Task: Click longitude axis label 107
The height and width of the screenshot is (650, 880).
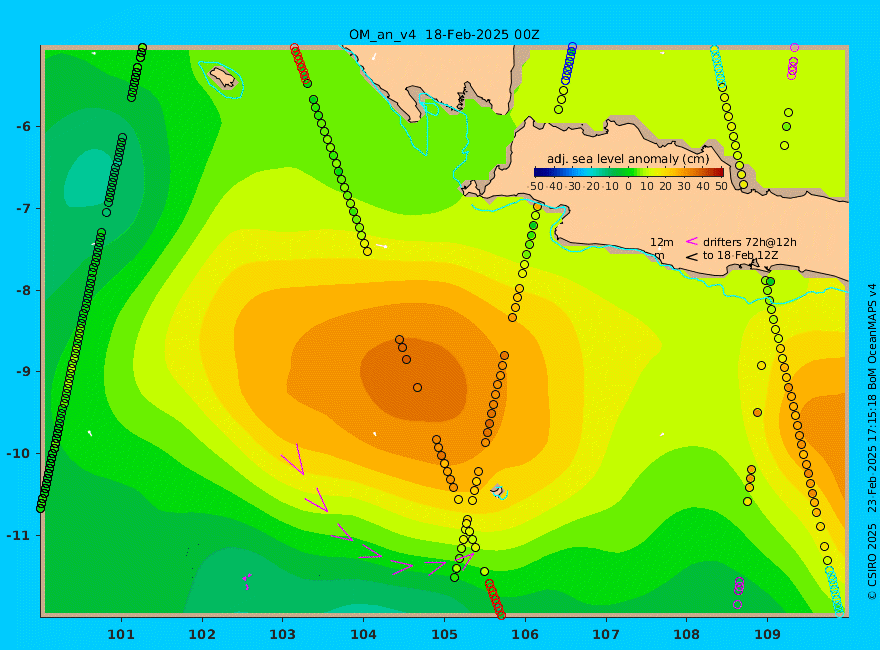Action: [606, 635]
